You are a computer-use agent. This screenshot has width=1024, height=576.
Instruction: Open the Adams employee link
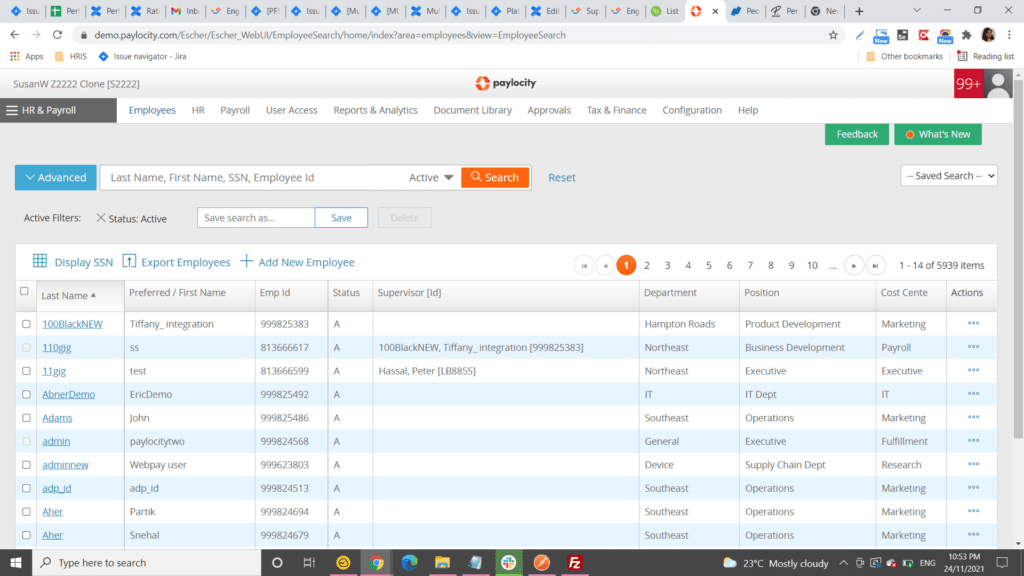click(x=57, y=418)
